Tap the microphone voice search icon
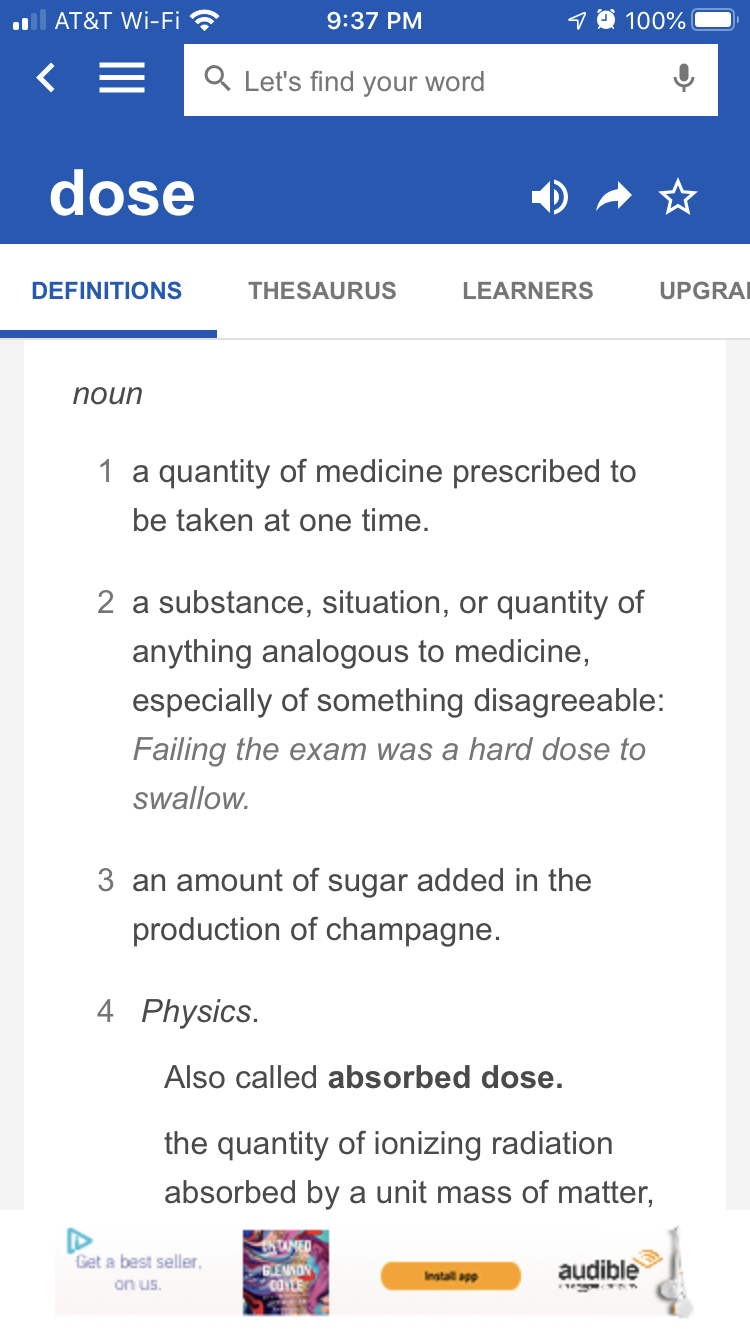This screenshot has height=1334, width=750. coord(684,79)
